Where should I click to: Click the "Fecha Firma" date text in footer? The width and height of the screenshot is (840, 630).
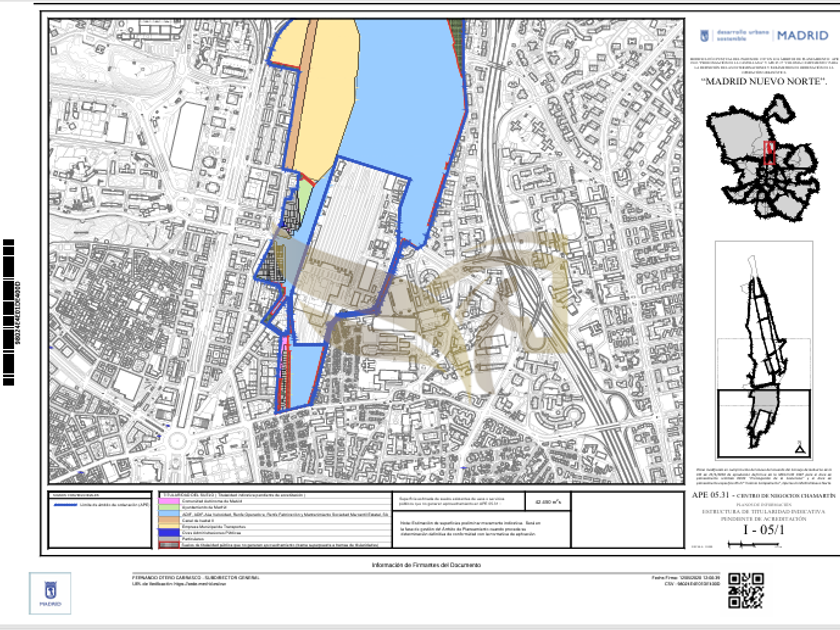point(685,578)
